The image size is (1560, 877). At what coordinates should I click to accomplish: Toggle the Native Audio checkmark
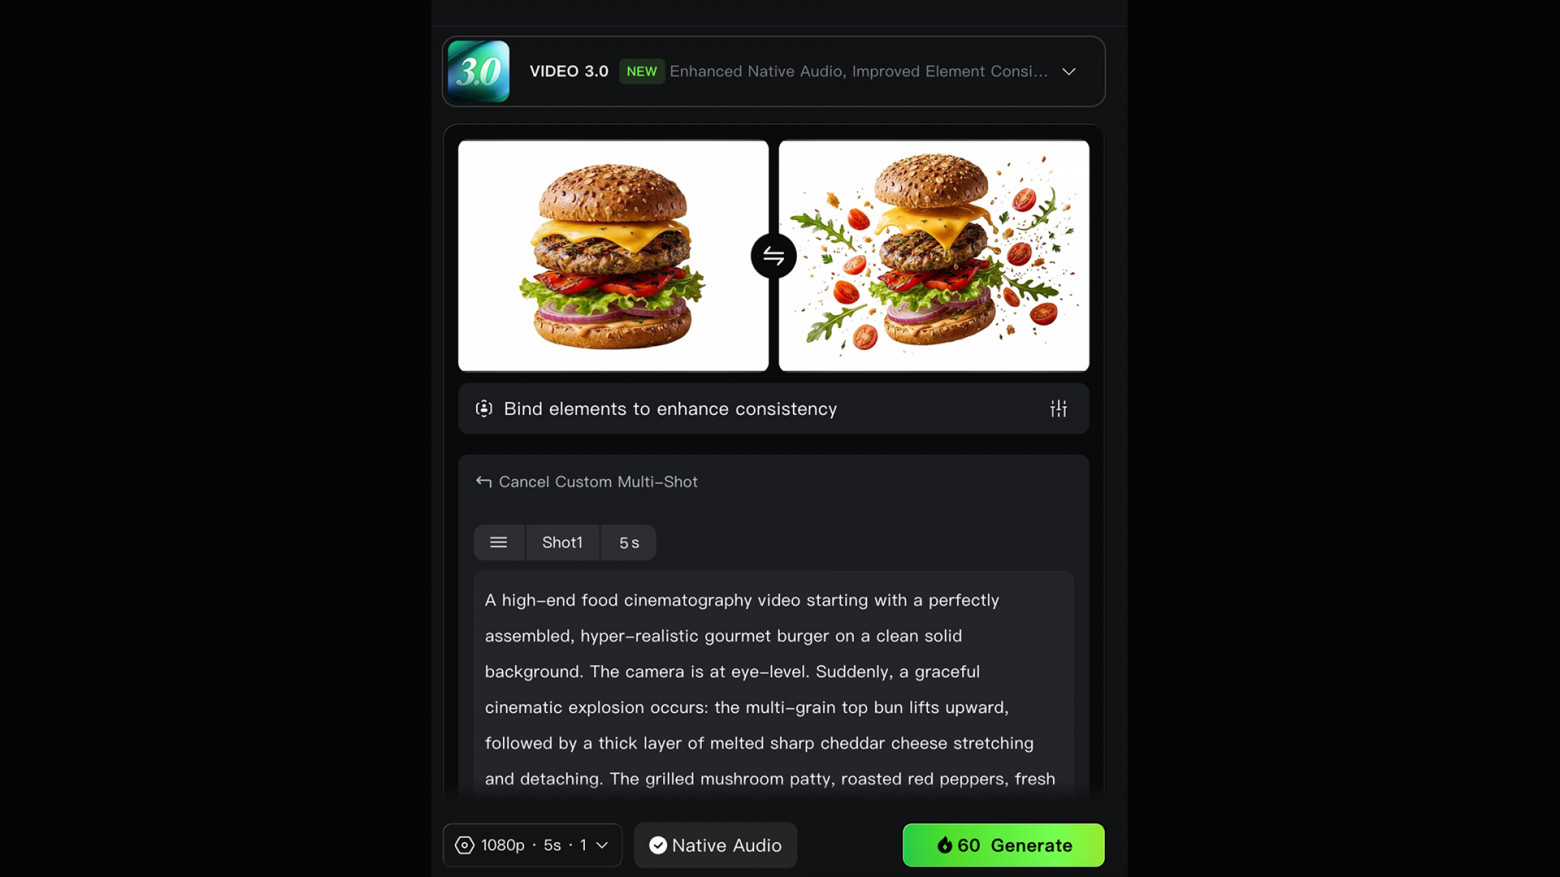tap(658, 845)
